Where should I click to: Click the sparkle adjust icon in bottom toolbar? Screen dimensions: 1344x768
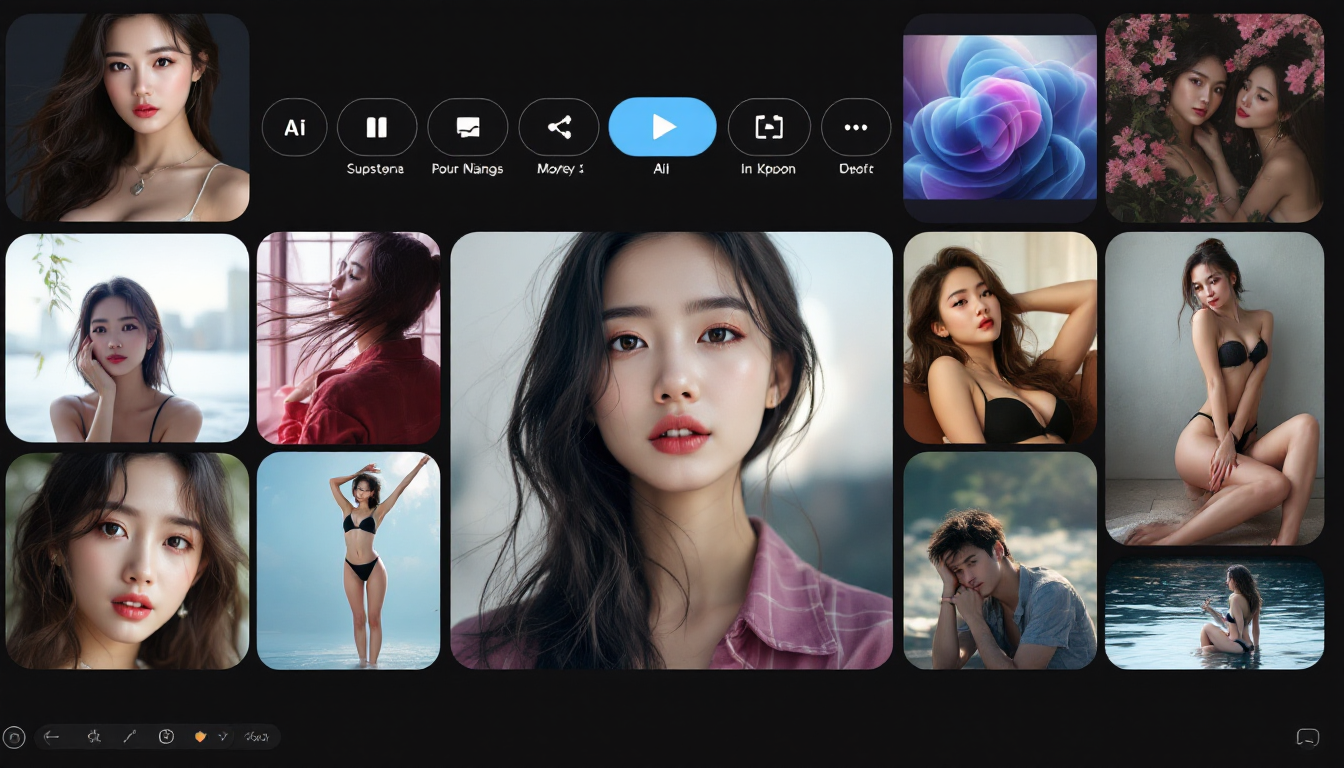tap(94, 737)
